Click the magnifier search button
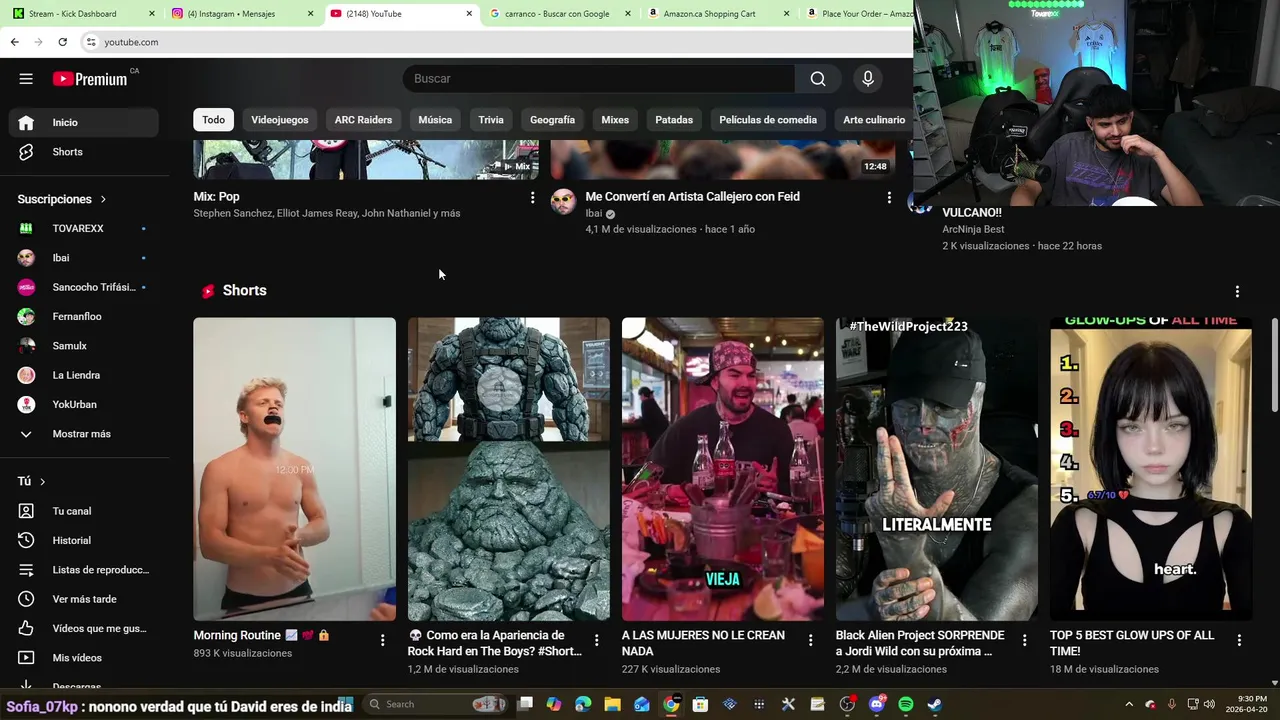Screen dimensions: 1280x720 (x=818, y=79)
